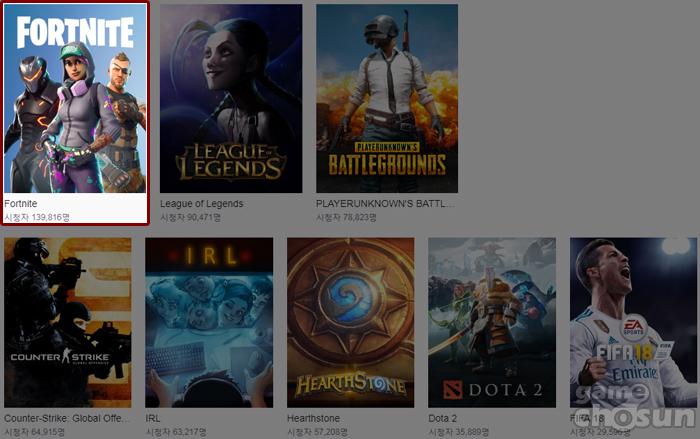Click the FIFA title text under cover
Viewport: 700px width, 439px height.
pyautogui.click(x=582, y=419)
